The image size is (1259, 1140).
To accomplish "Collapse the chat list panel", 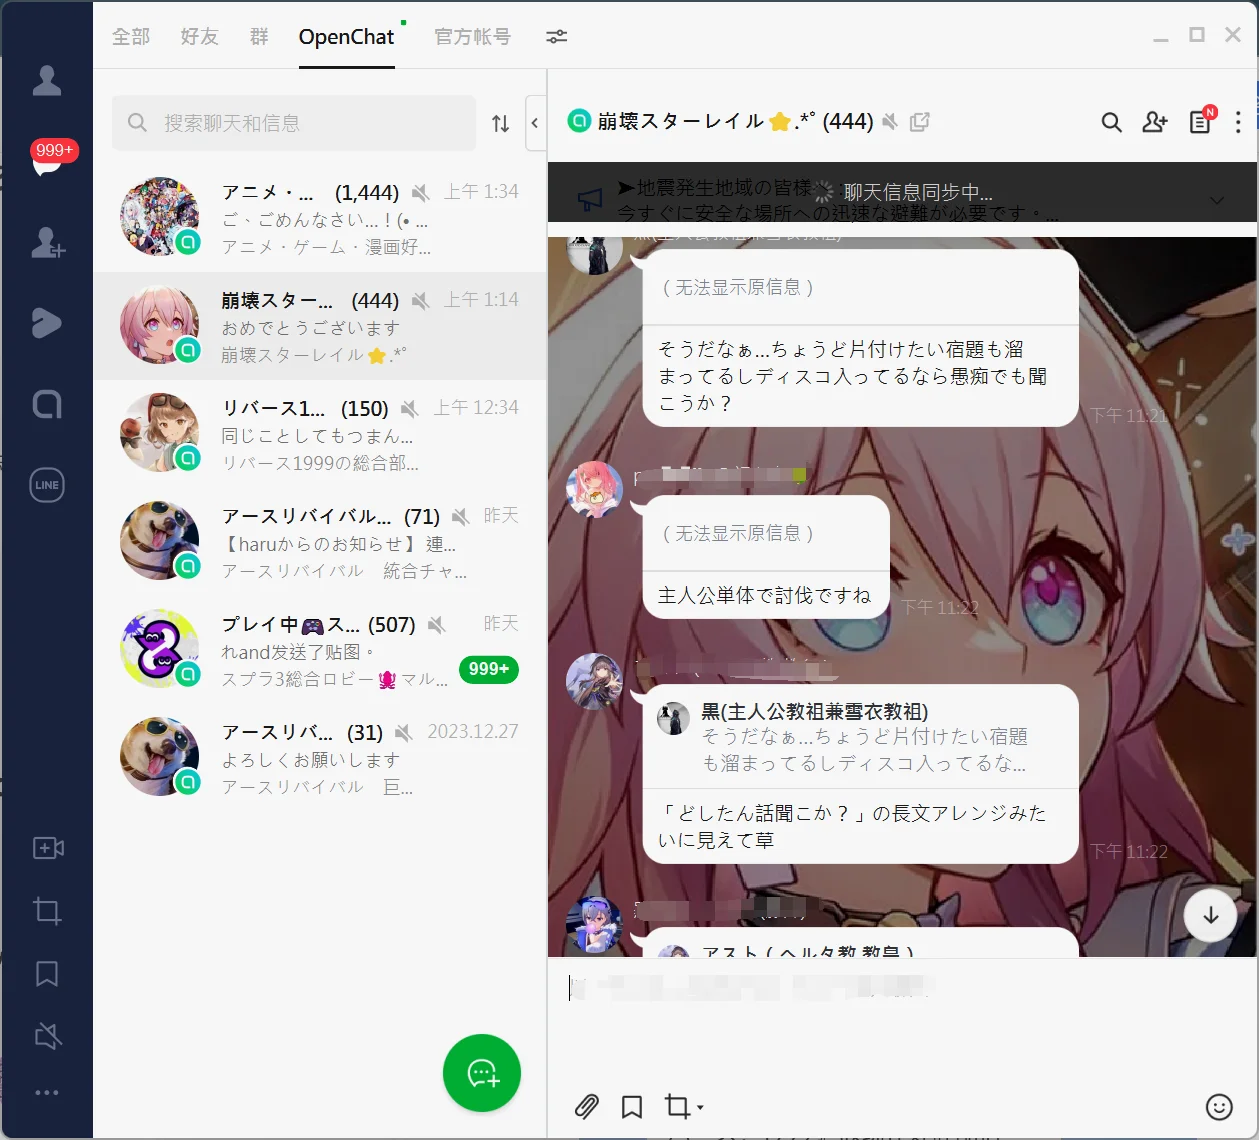I will [x=535, y=123].
